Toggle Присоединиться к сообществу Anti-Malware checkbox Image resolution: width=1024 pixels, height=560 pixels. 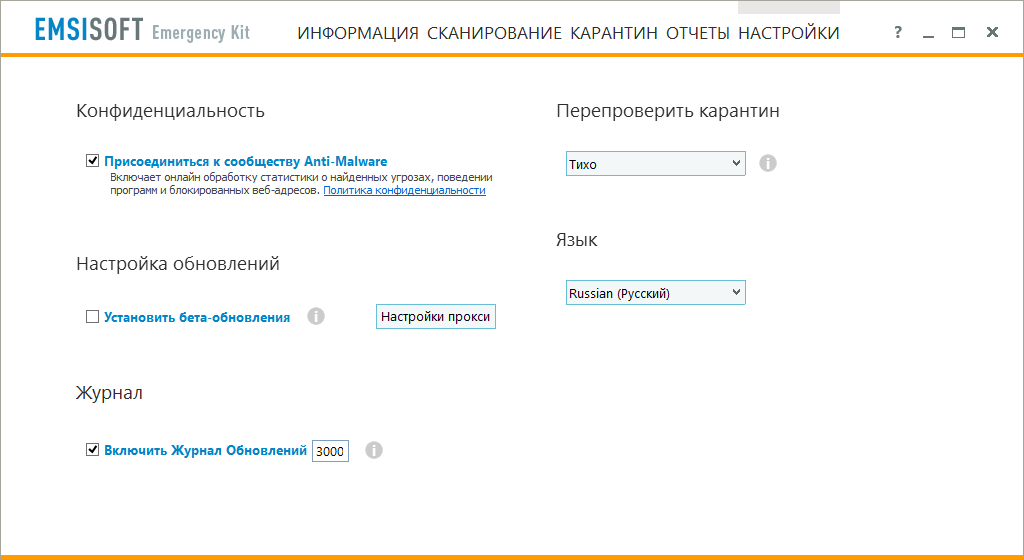pyautogui.click(x=93, y=161)
